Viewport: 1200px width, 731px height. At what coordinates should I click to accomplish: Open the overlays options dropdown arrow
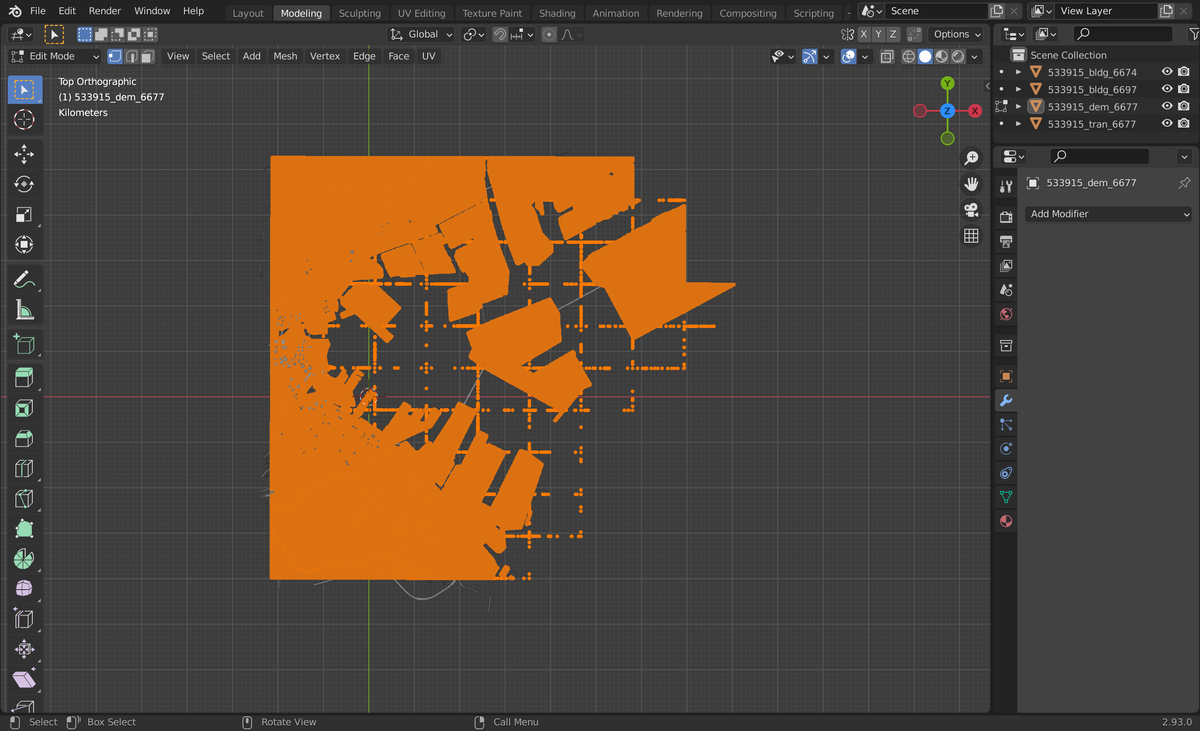(x=866, y=57)
